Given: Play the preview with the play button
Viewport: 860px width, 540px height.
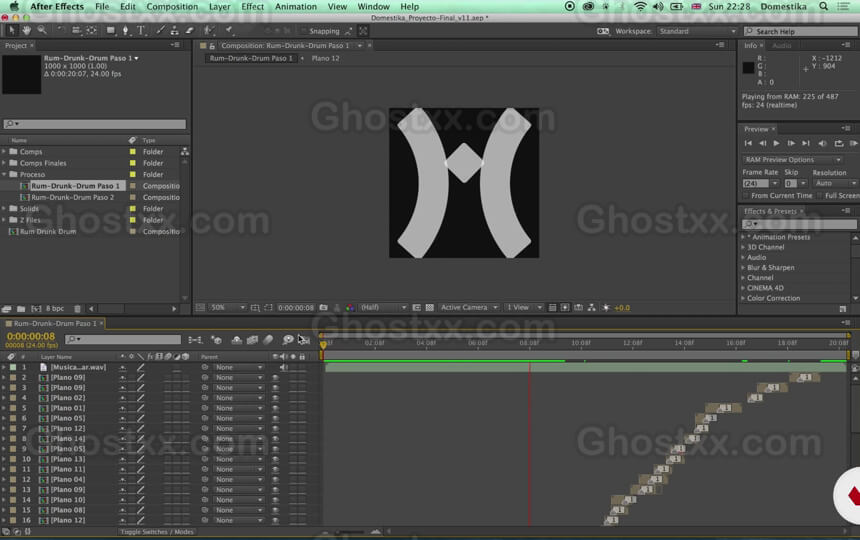Looking at the screenshot, I should click(776, 144).
